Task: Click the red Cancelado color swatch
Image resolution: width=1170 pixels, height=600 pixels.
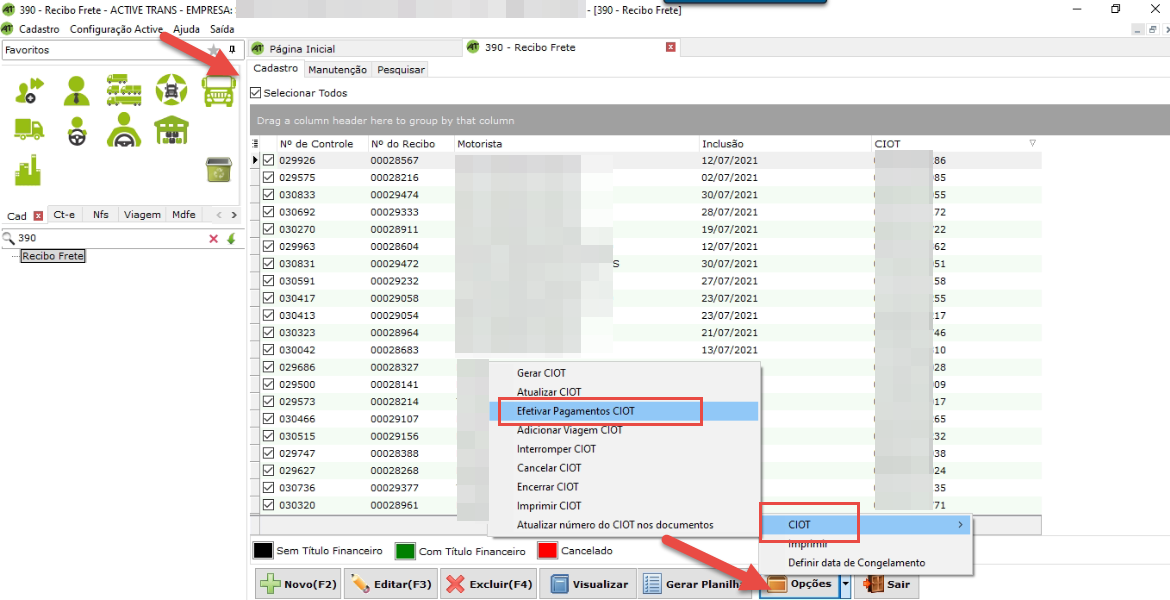Action: pos(547,551)
